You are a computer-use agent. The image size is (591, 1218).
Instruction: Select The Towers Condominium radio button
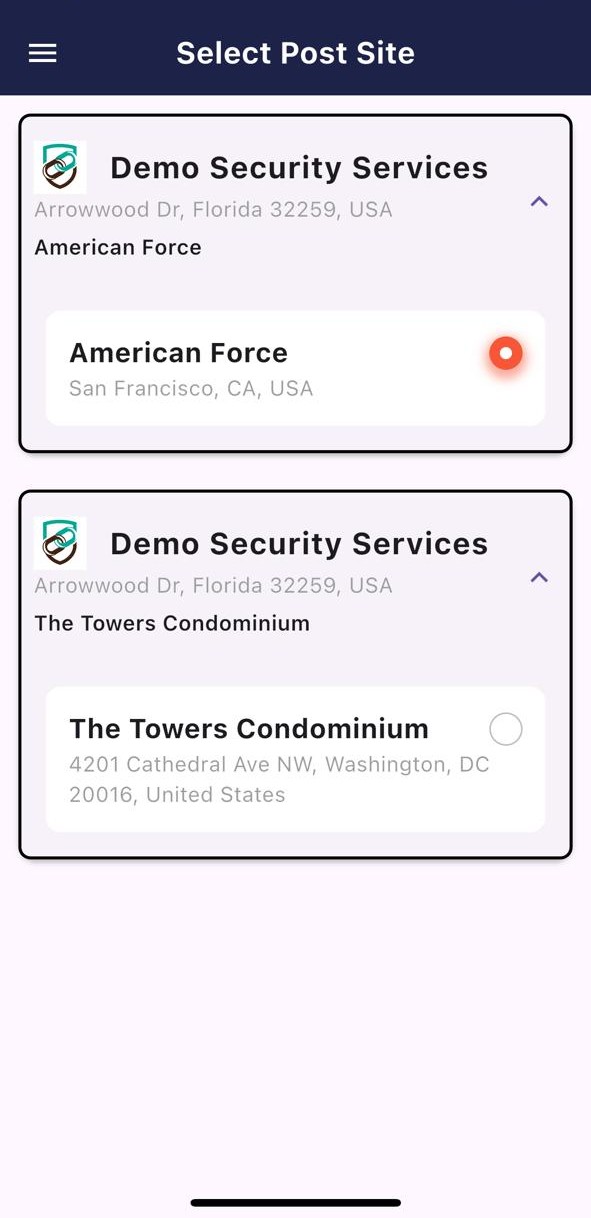pos(506,729)
